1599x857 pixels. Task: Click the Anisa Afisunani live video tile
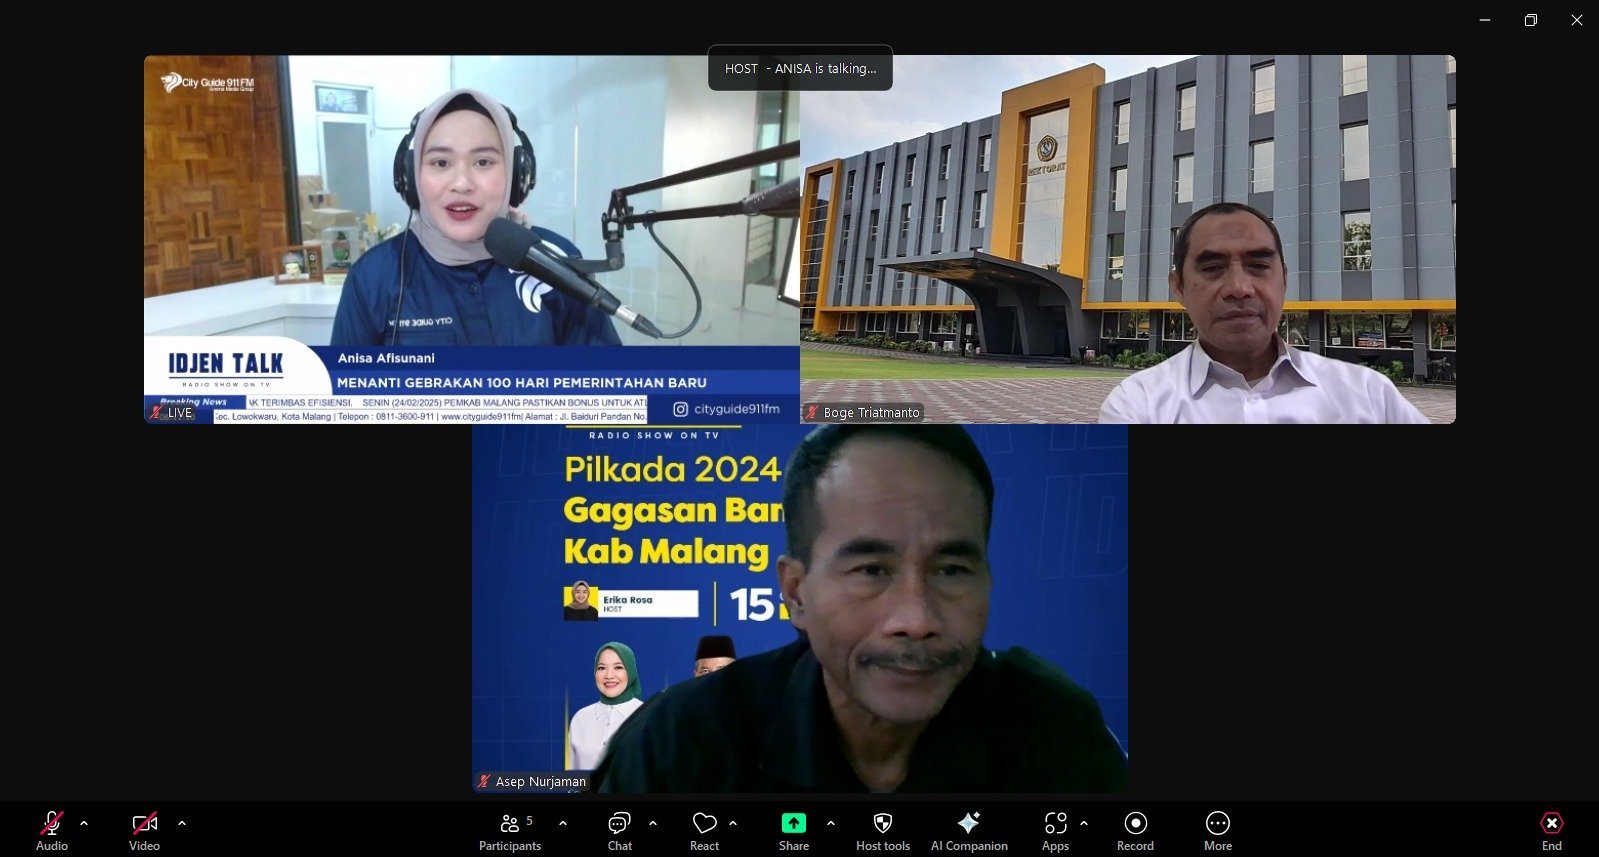pyautogui.click(x=471, y=239)
